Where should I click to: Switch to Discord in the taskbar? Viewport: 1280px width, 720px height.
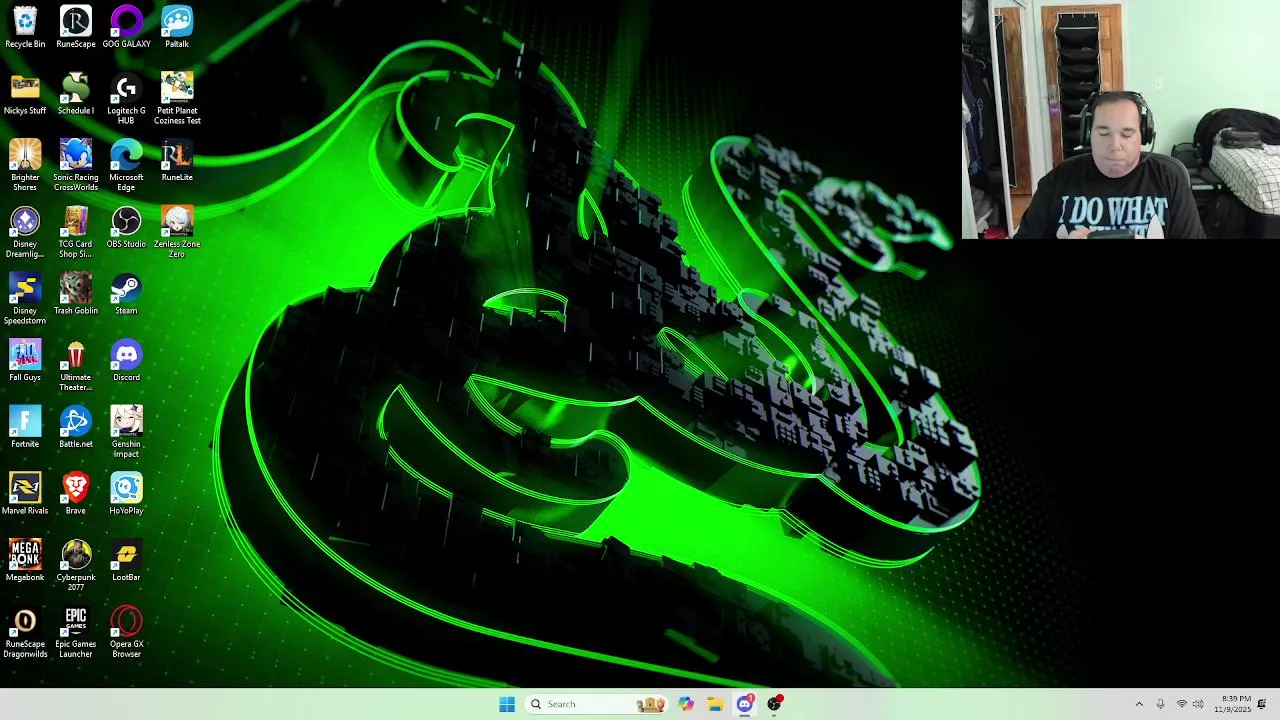[745, 704]
